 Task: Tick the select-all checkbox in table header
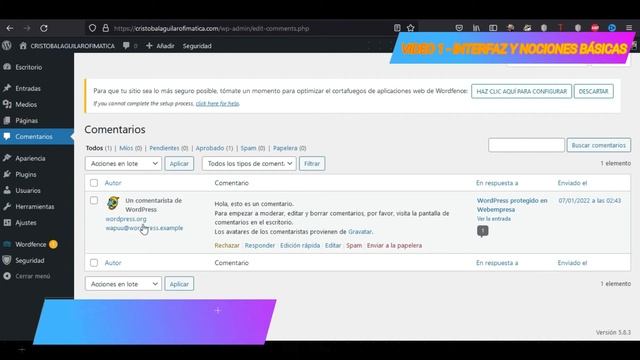pos(94,183)
